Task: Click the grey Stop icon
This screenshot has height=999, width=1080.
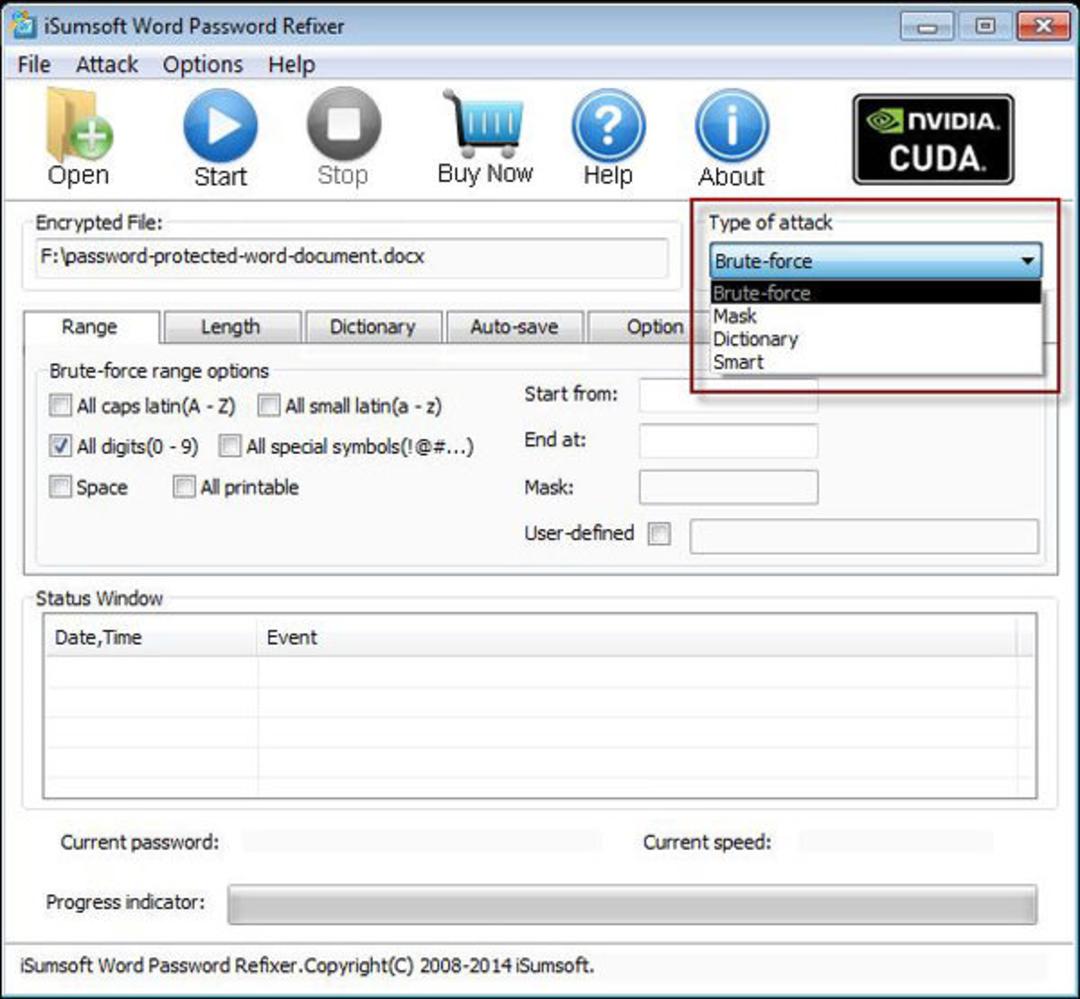Action: (344, 124)
